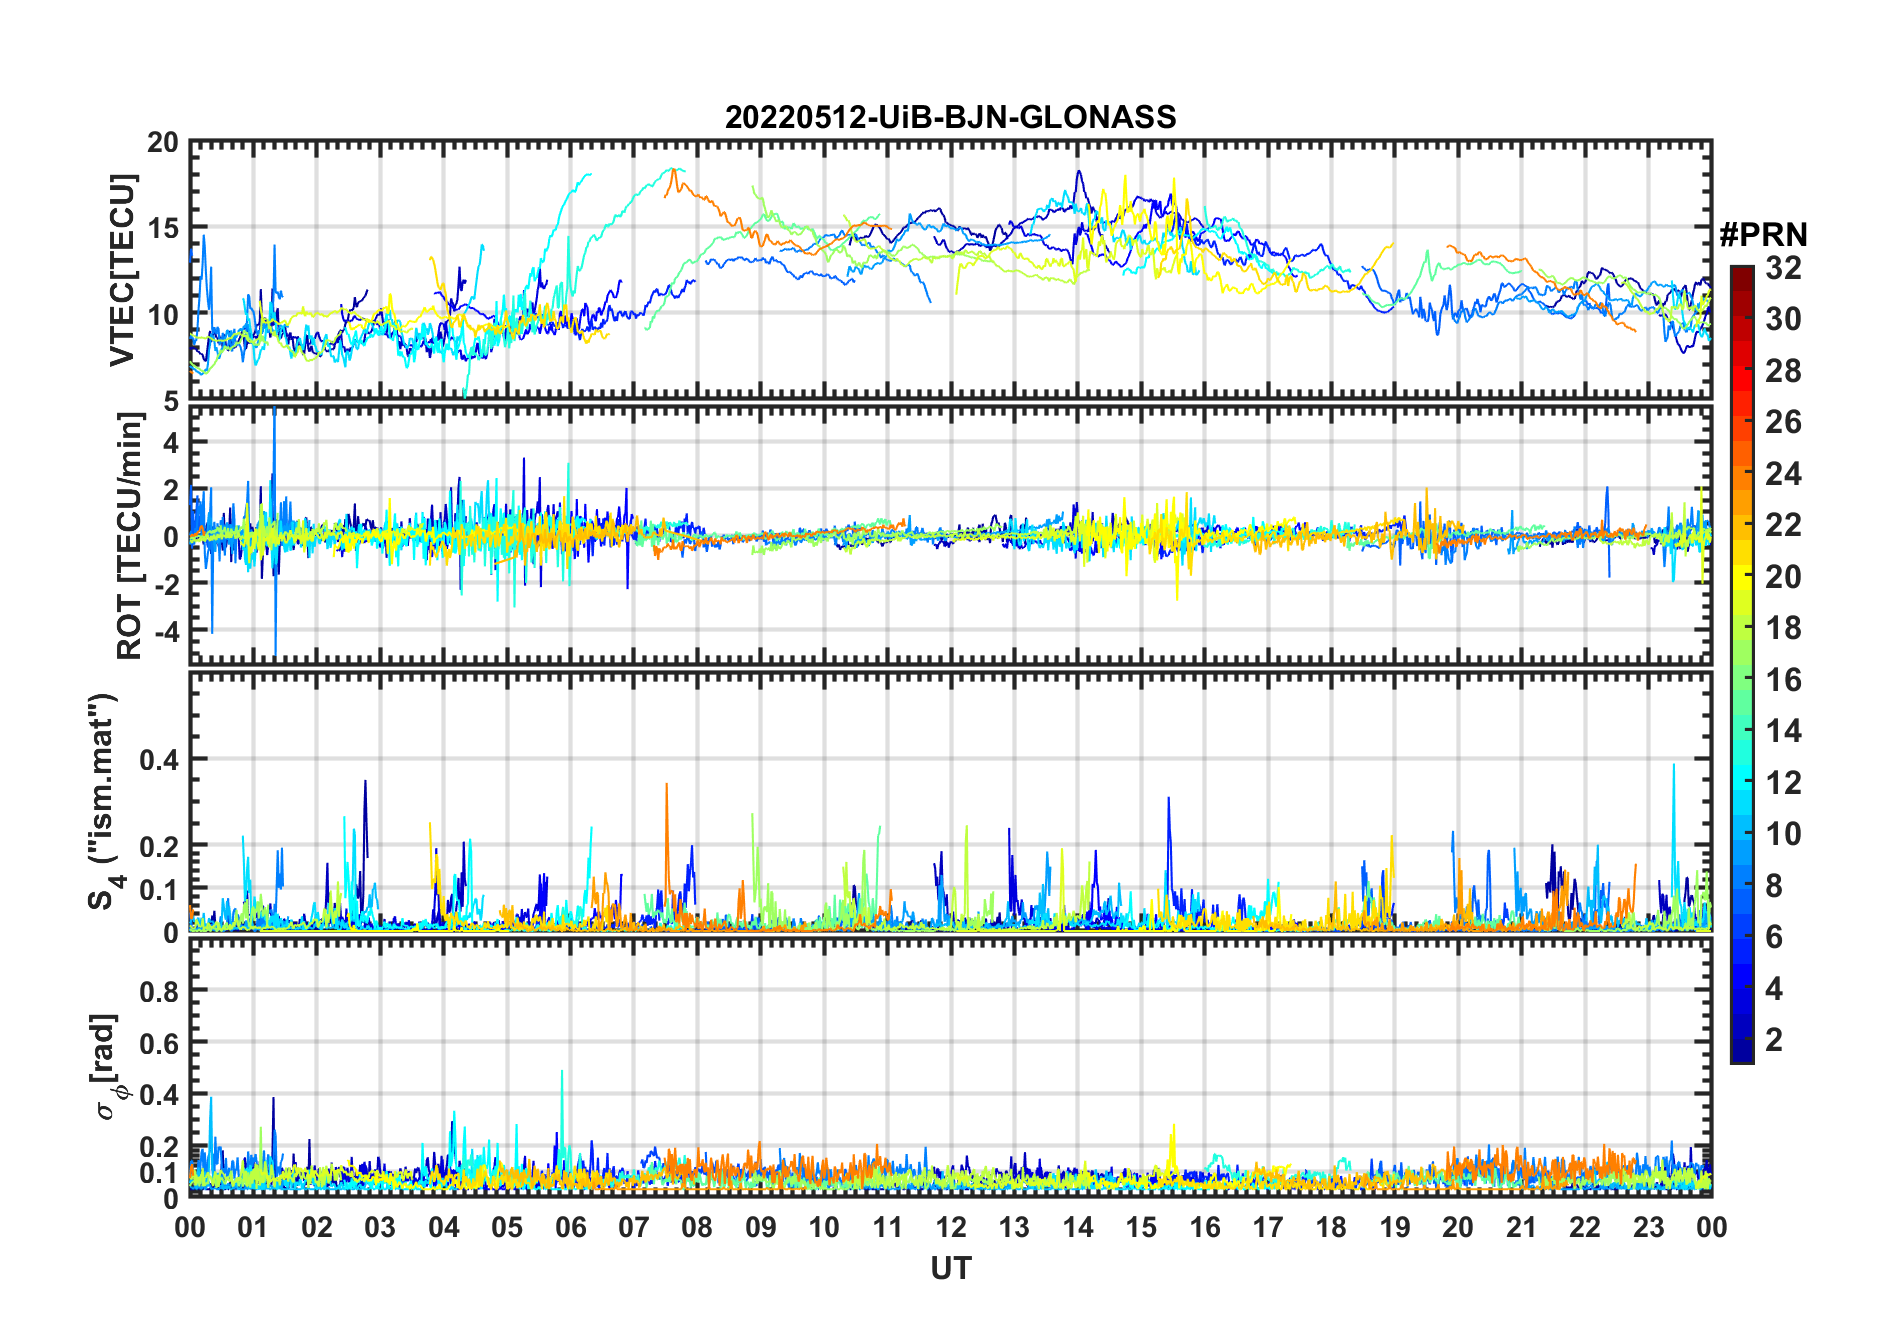Select sigma-phi axis tick value 0.6

click(159, 1043)
